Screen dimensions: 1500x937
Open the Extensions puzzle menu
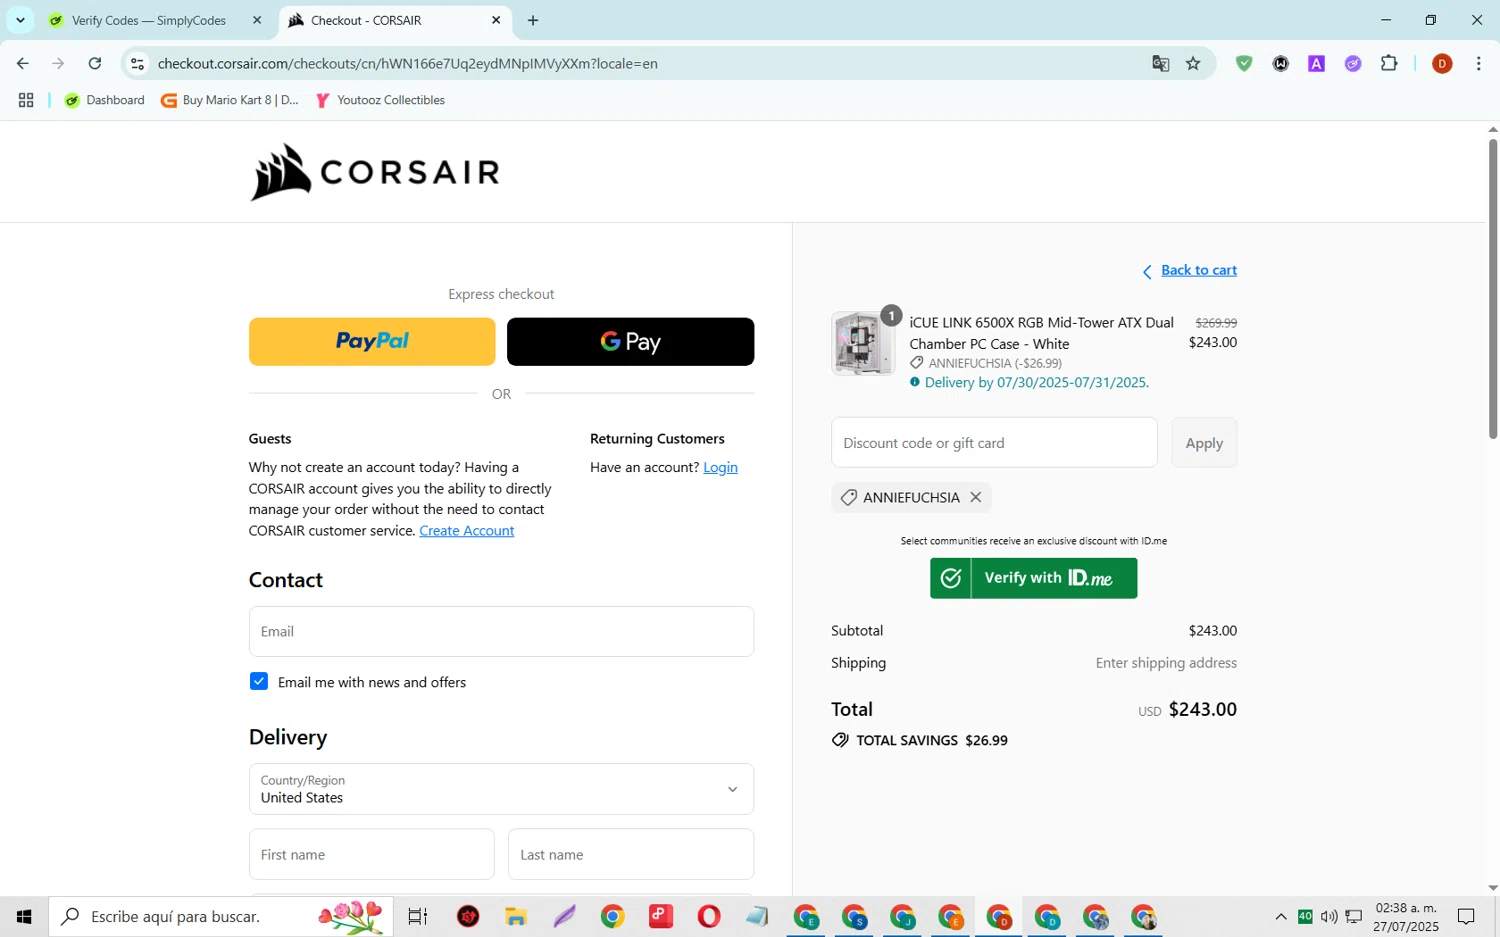coord(1389,63)
